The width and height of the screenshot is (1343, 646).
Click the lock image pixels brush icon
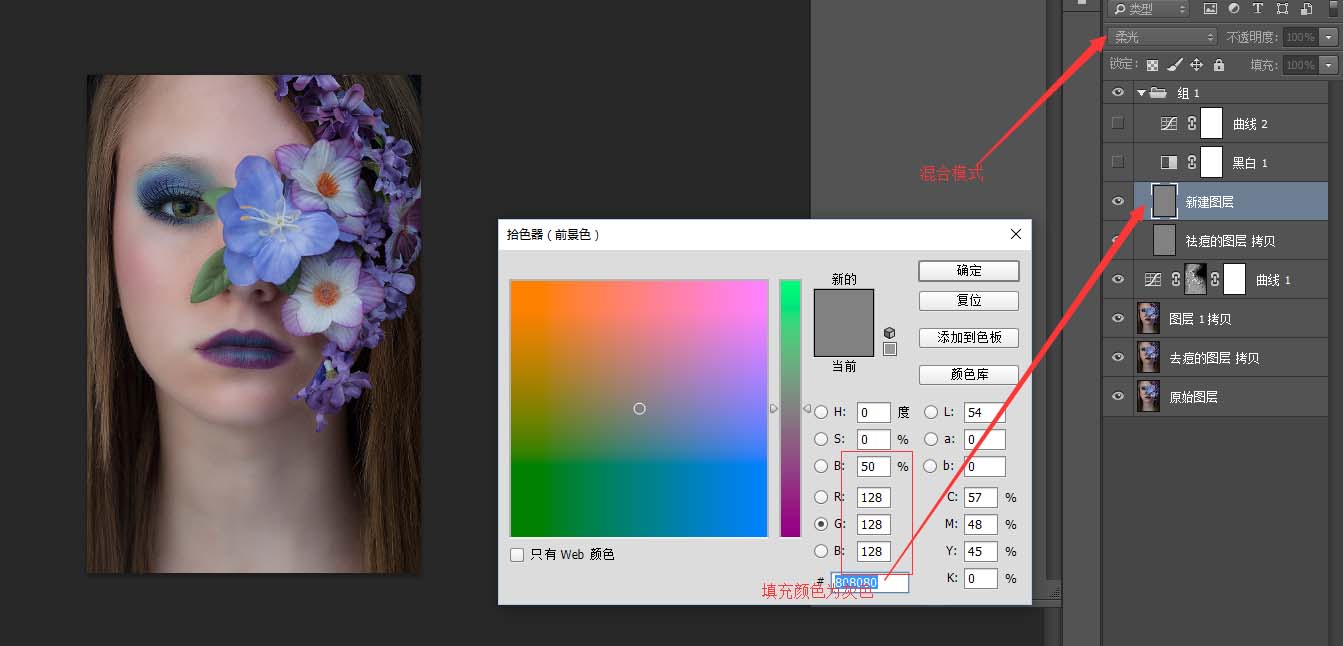point(1174,65)
